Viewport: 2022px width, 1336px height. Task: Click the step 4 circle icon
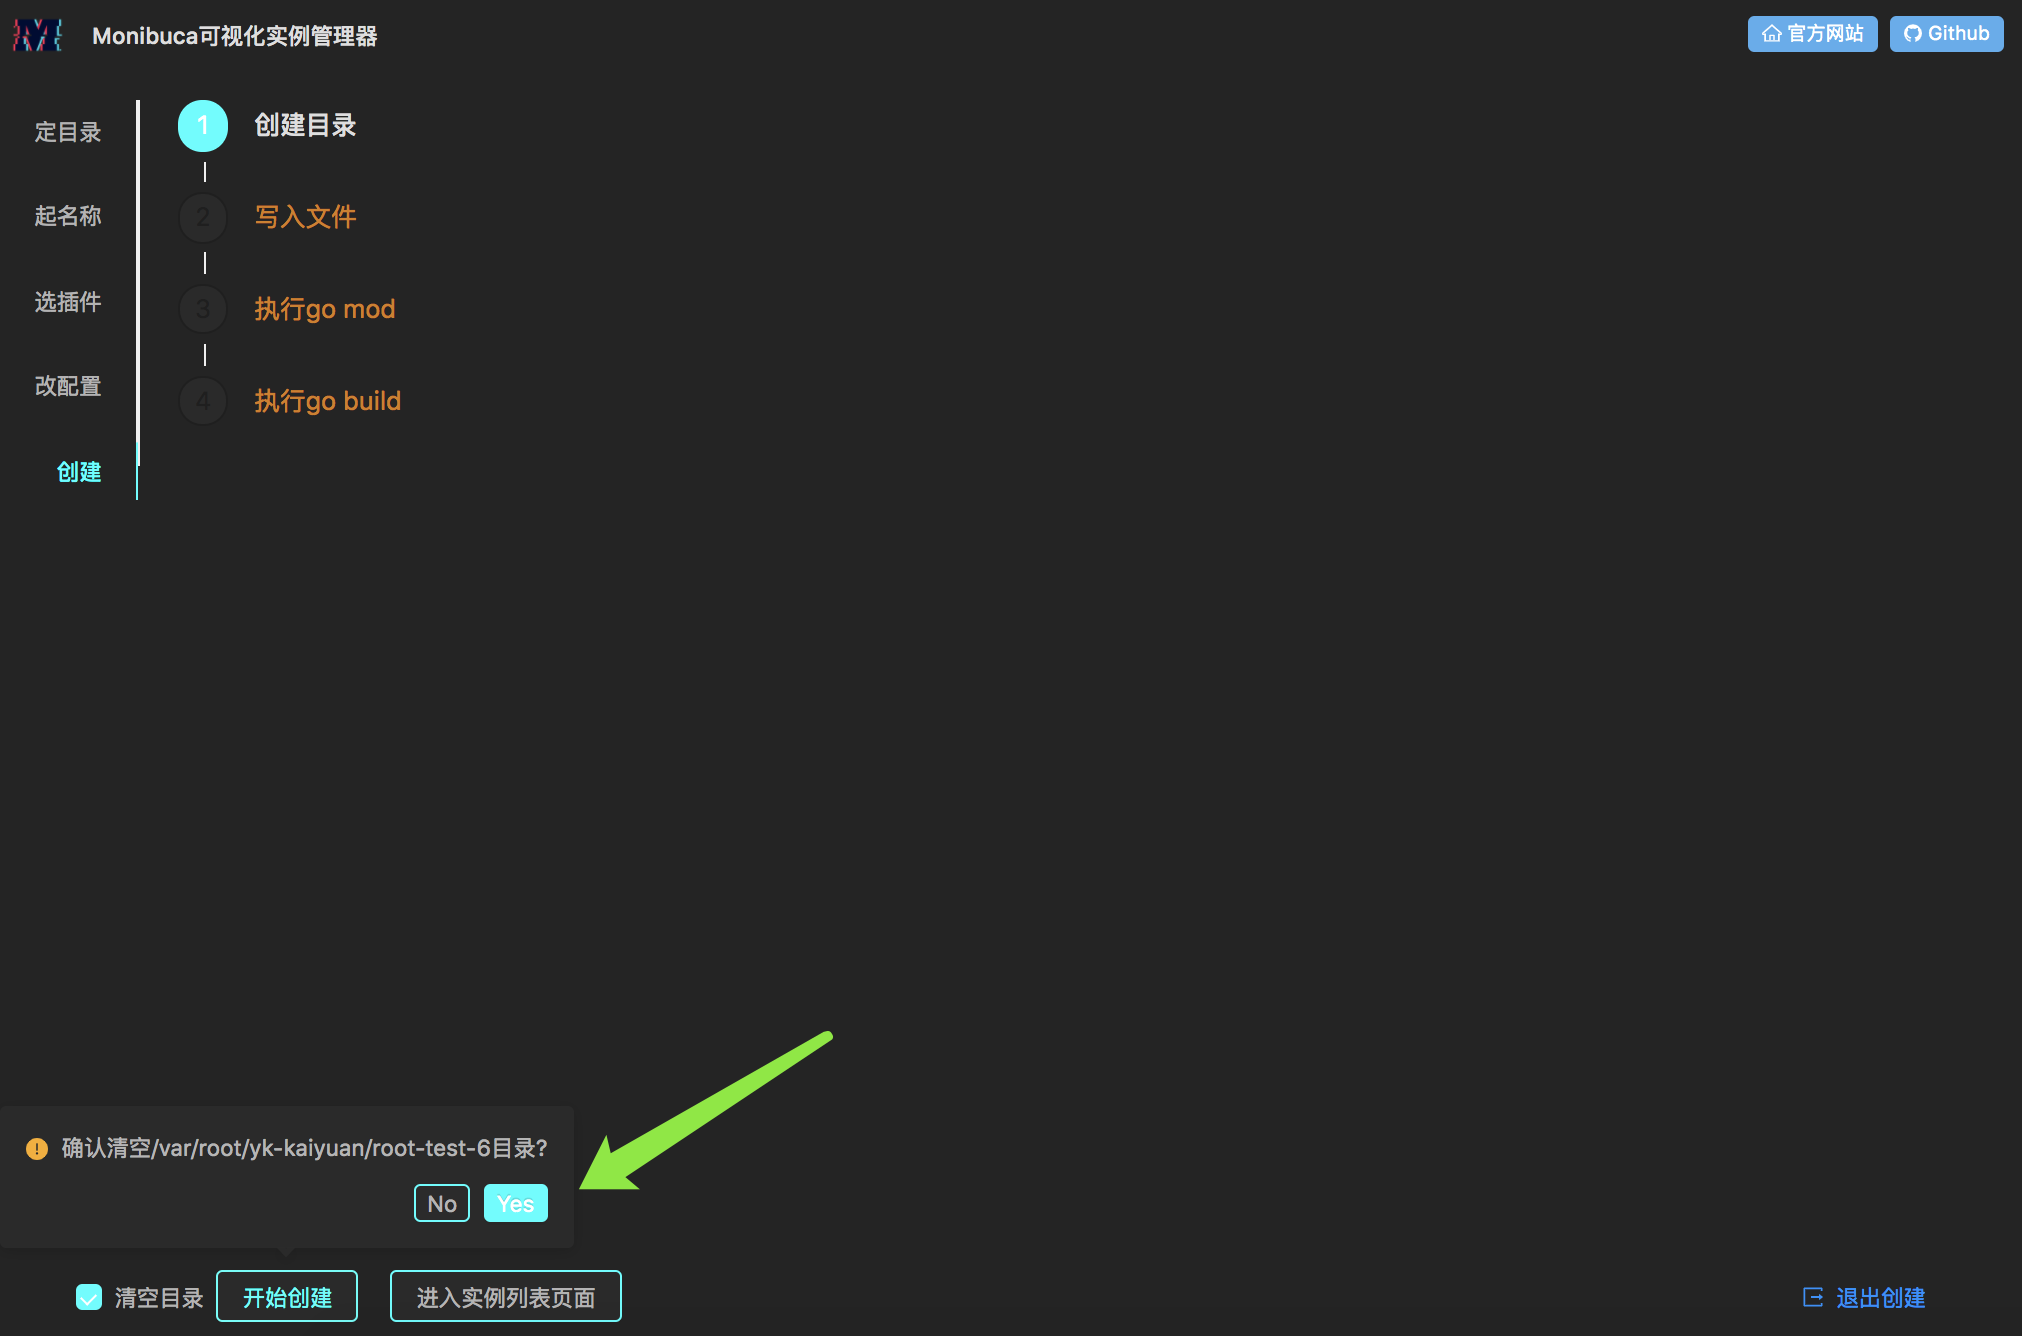(203, 401)
